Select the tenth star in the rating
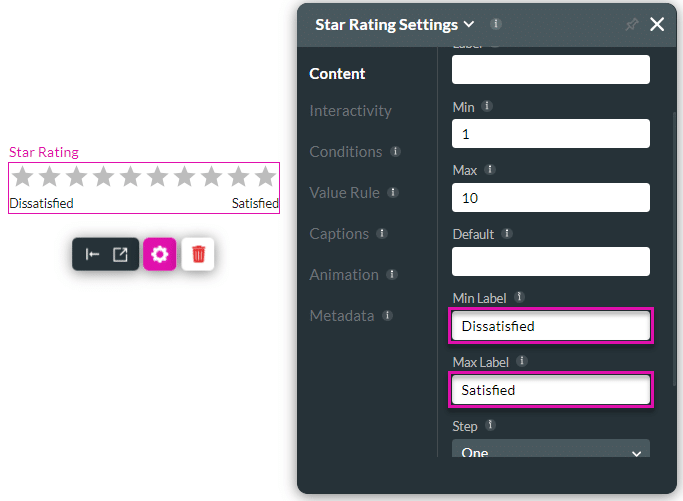 point(265,177)
